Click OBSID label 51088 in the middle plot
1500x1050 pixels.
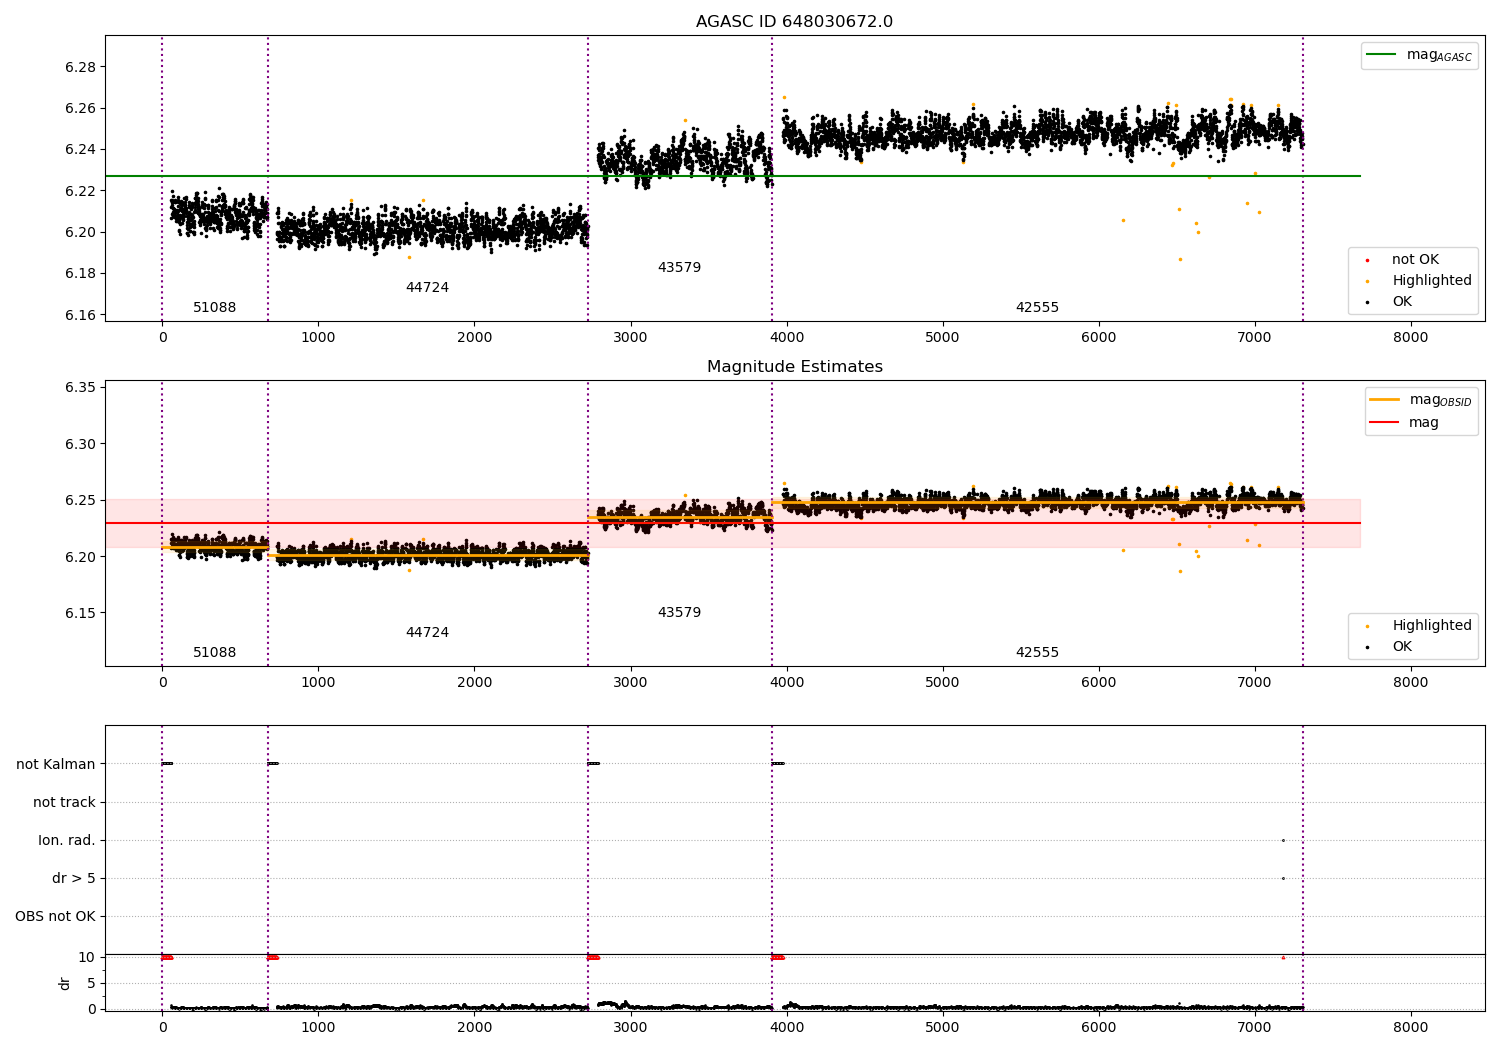[214, 652]
